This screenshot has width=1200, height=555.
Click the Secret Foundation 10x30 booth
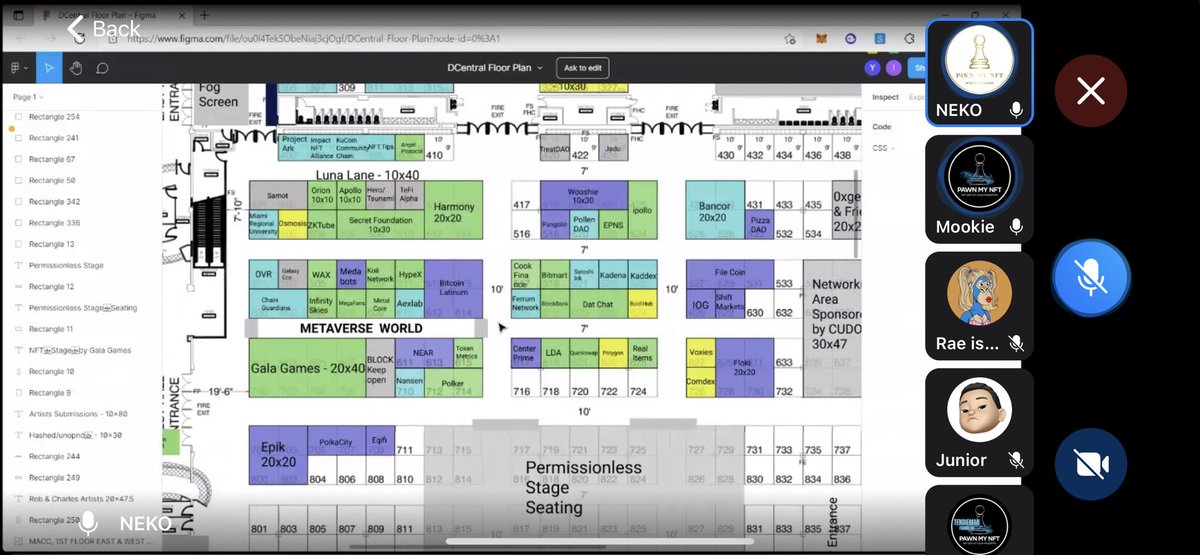[x=381, y=225]
